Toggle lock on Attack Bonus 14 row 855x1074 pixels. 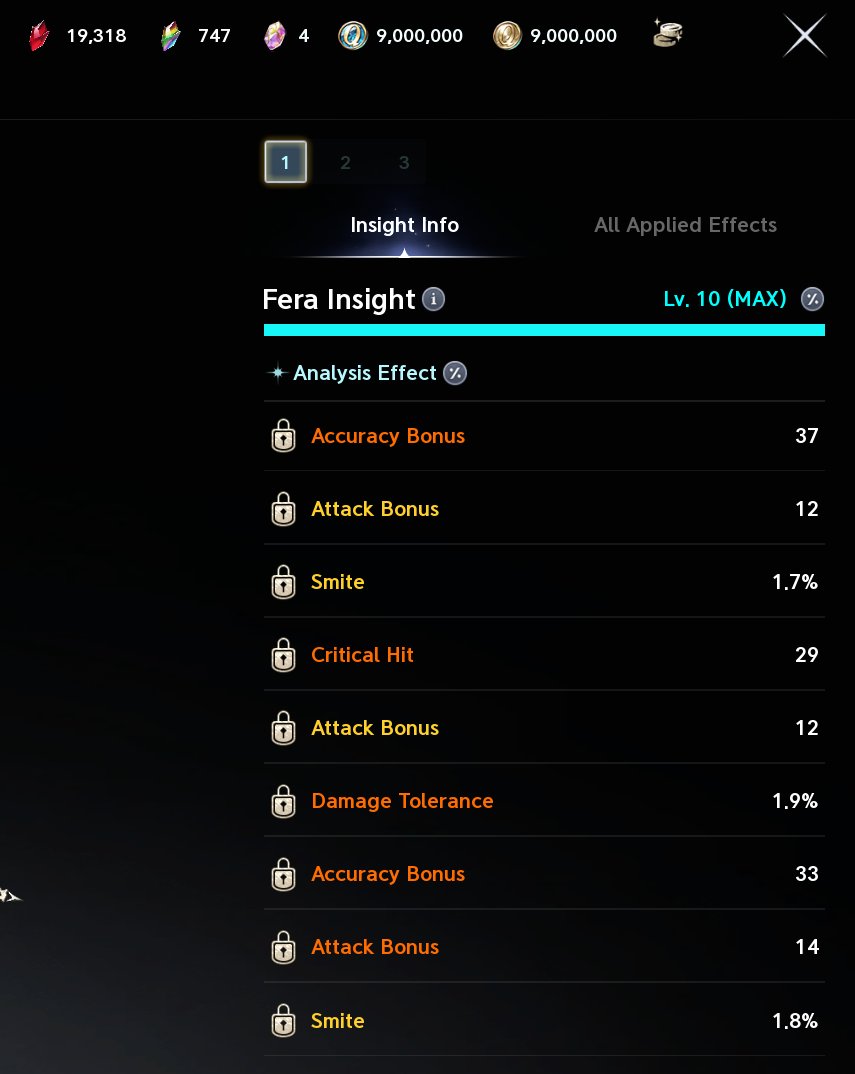tap(283, 947)
